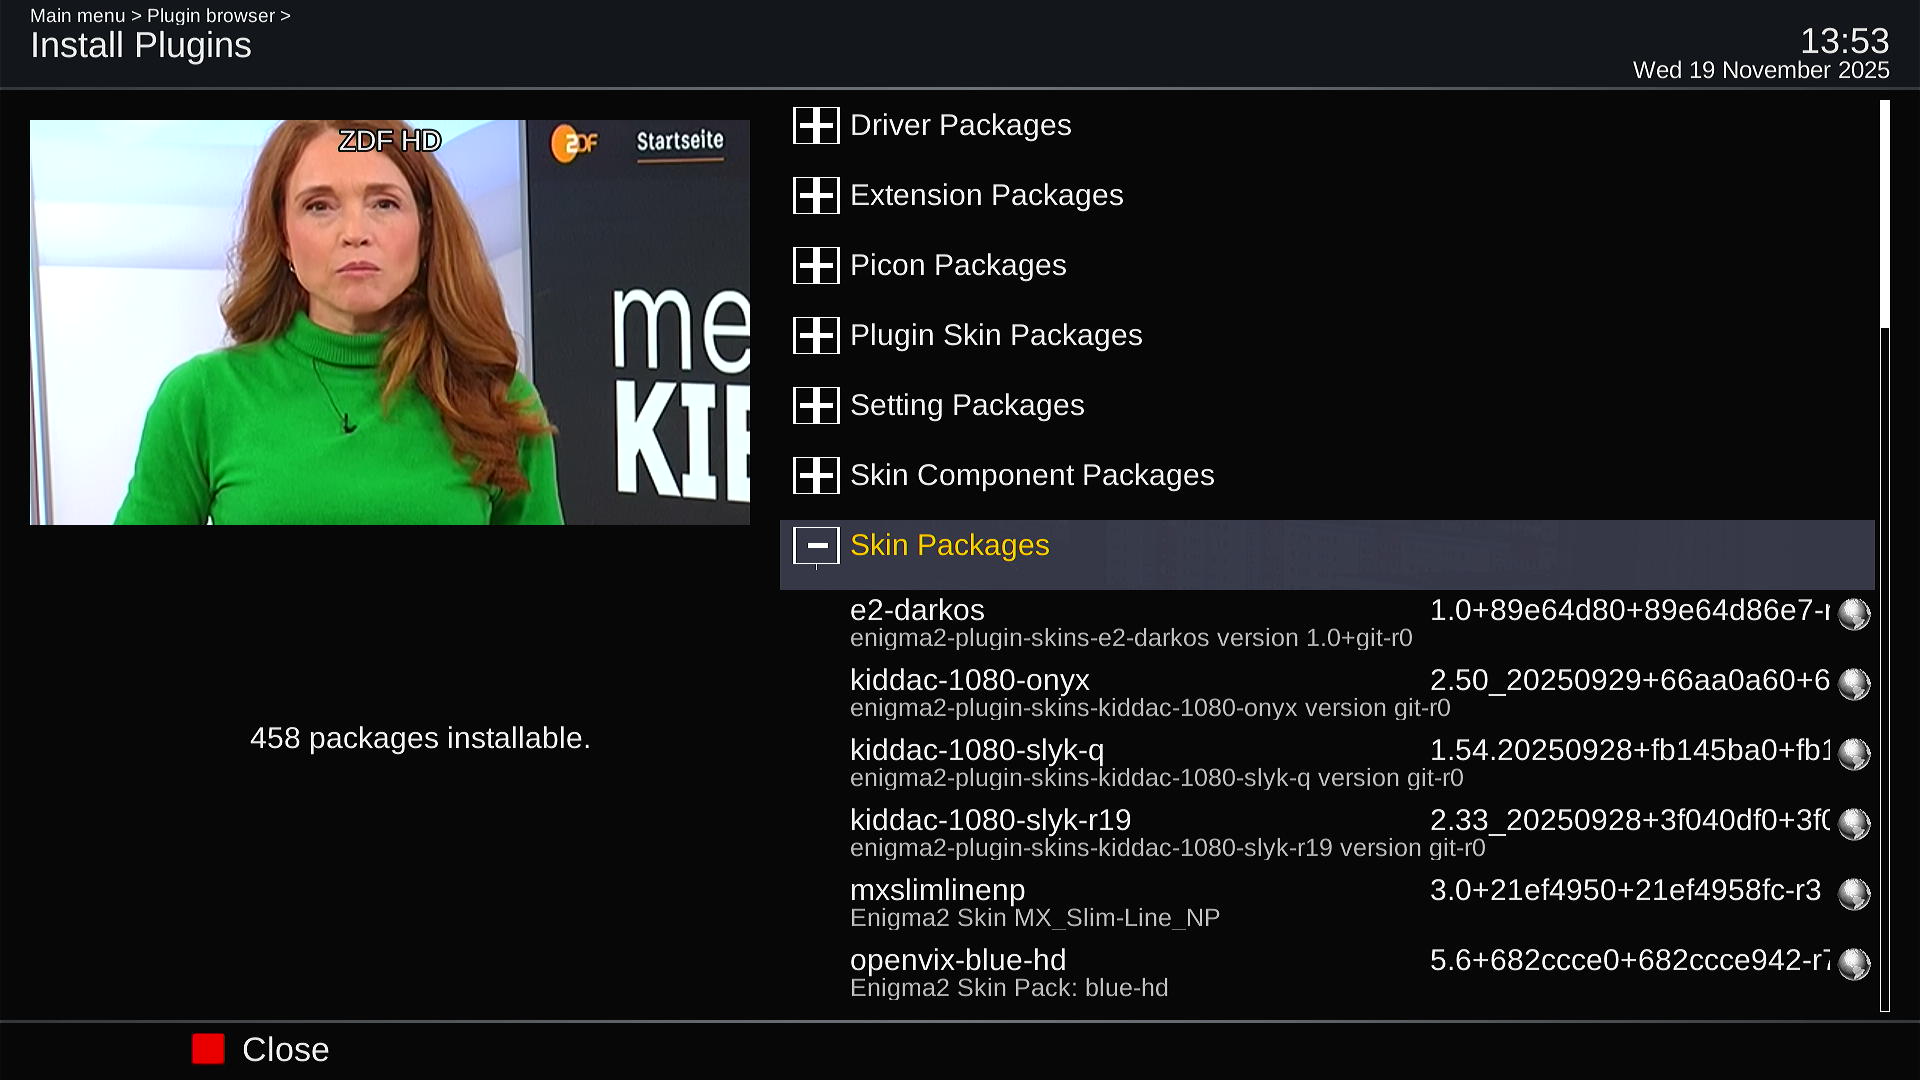The height and width of the screenshot is (1080, 1920).
Task: Click the globe icon beside openvix-blue-hd
Action: (x=1854, y=964)
